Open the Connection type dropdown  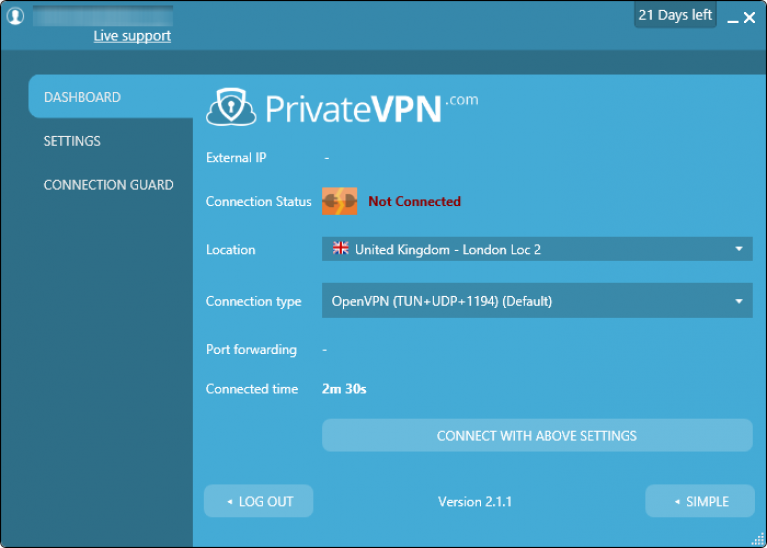coord(537,300)
